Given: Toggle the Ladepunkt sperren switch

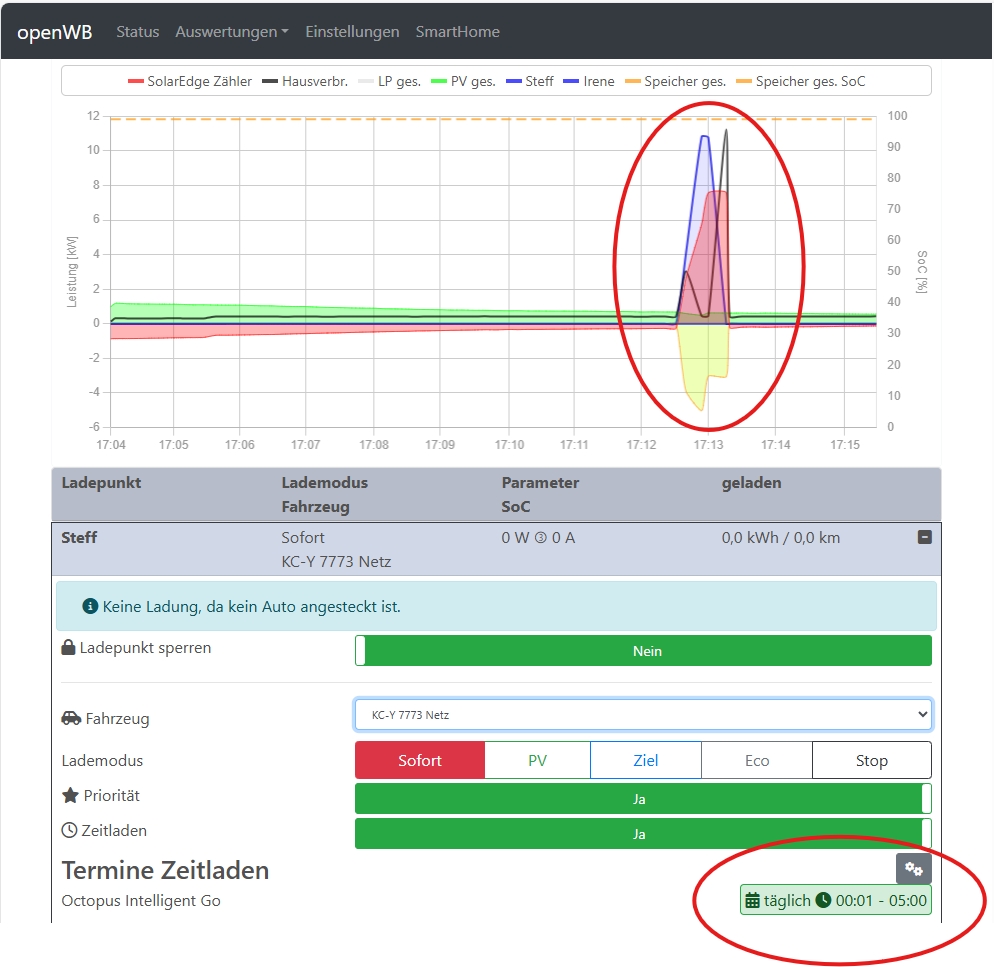Looking at the screenshot, I should tap(643, 651).
